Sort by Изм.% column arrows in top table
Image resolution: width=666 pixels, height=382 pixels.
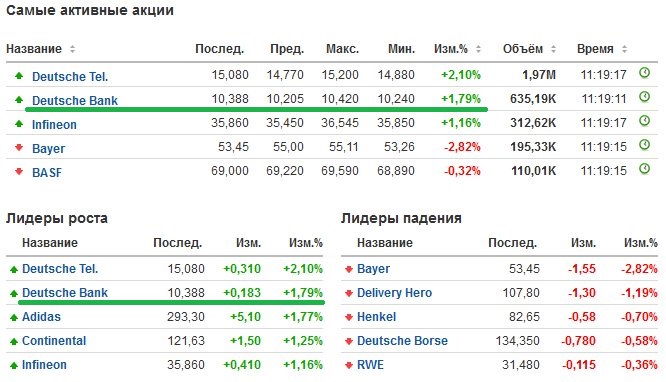point(478,49)
